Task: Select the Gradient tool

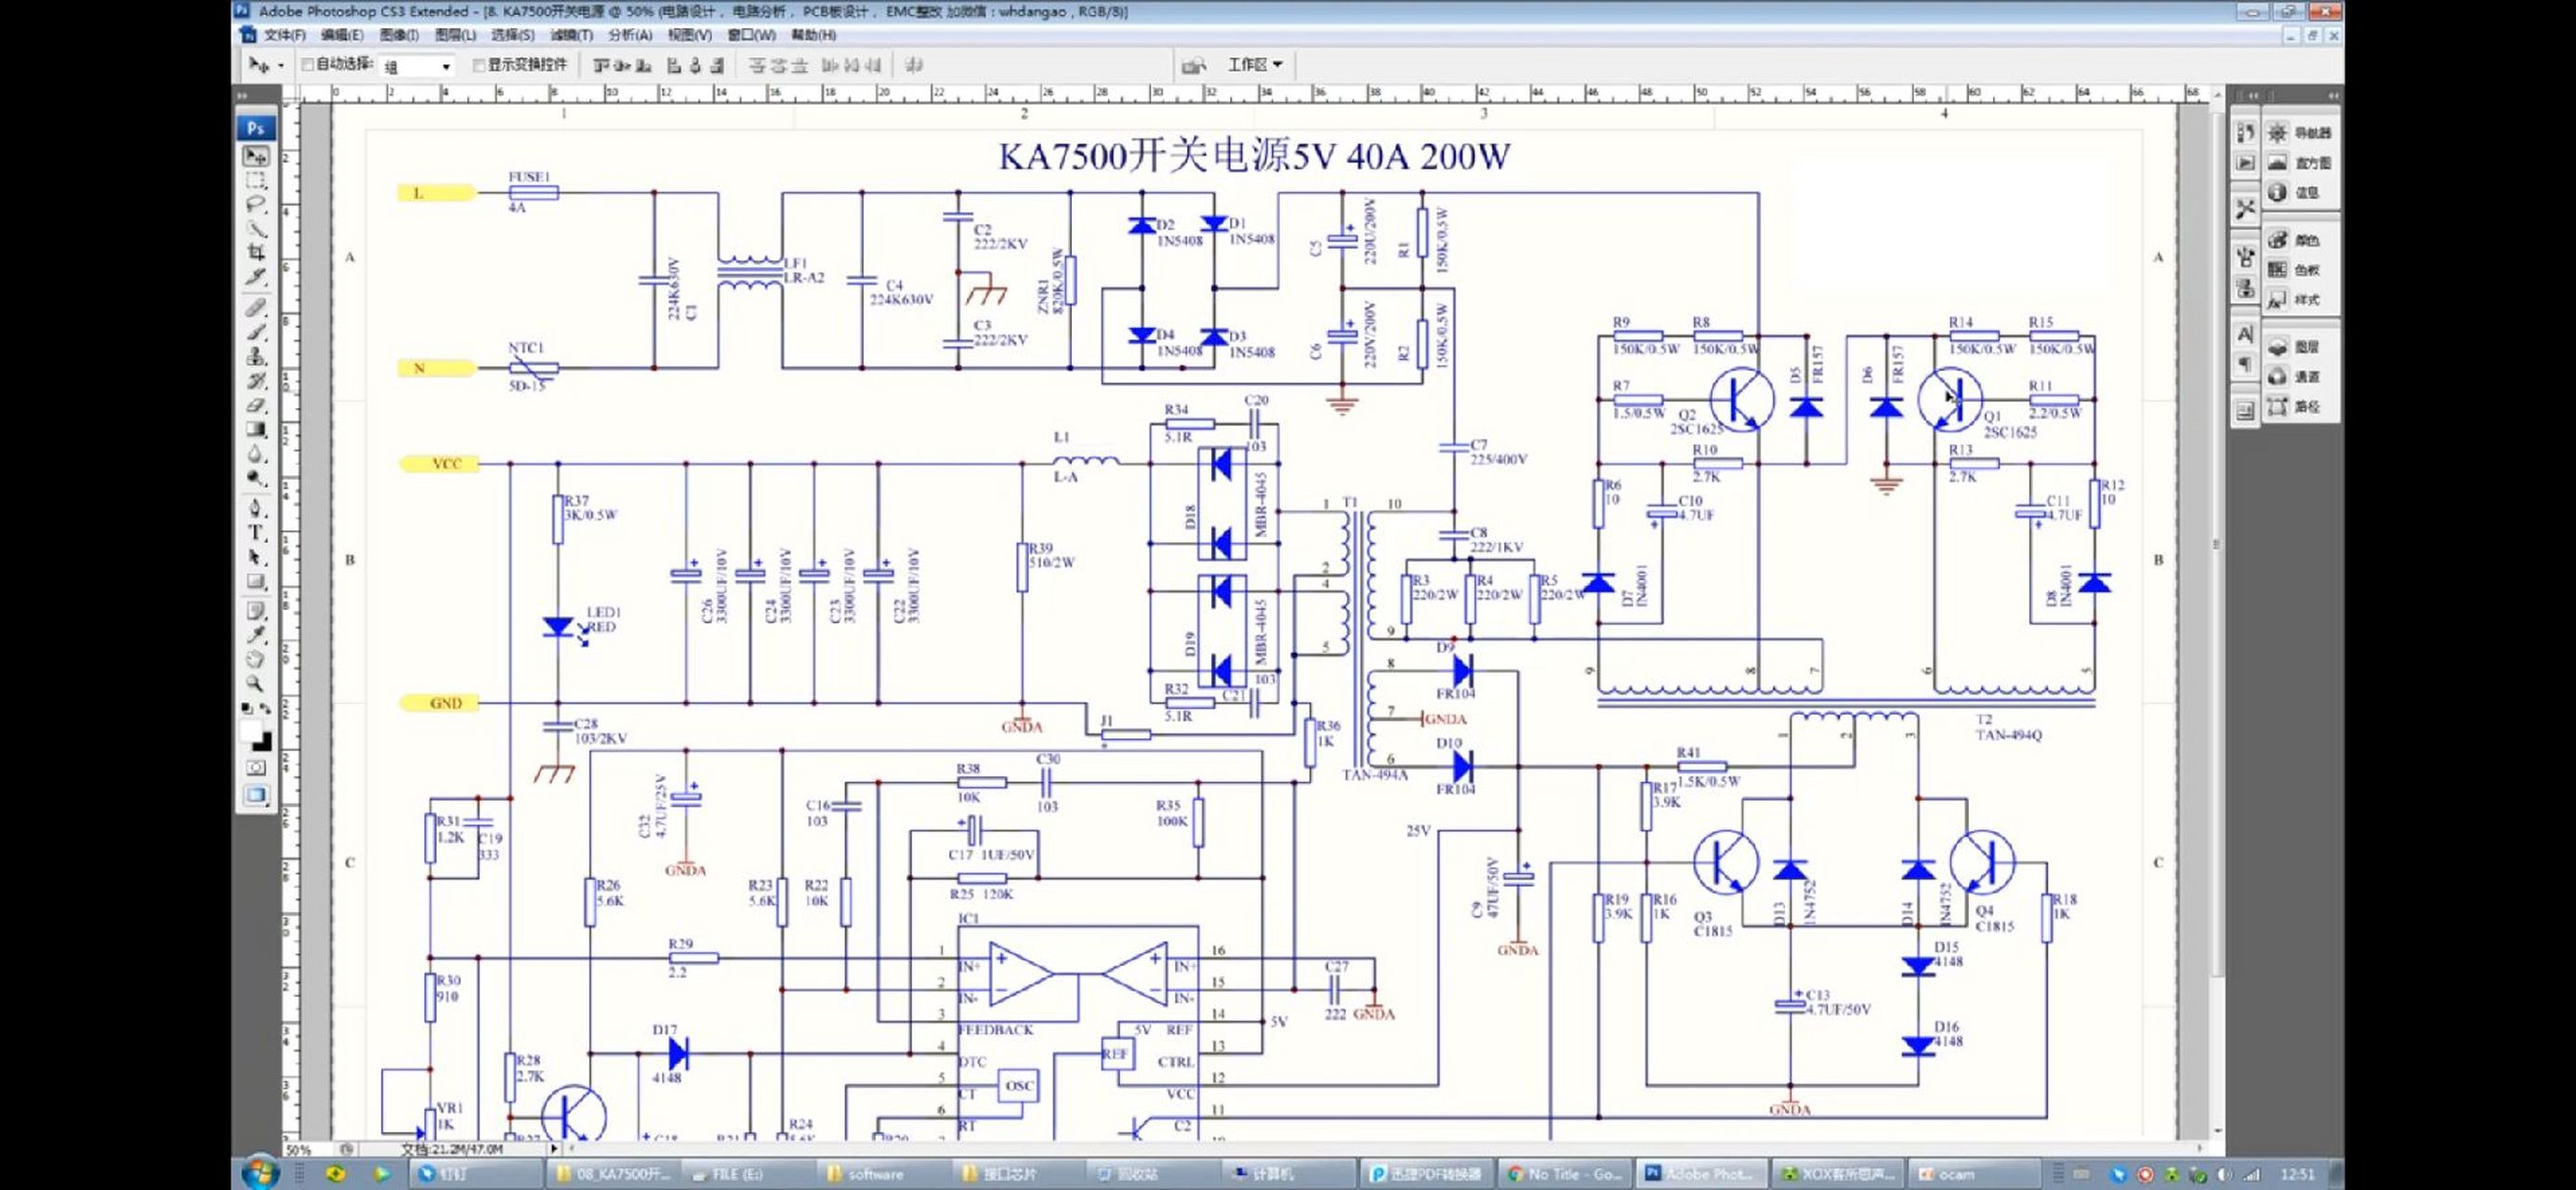Action: pos(256,429)
